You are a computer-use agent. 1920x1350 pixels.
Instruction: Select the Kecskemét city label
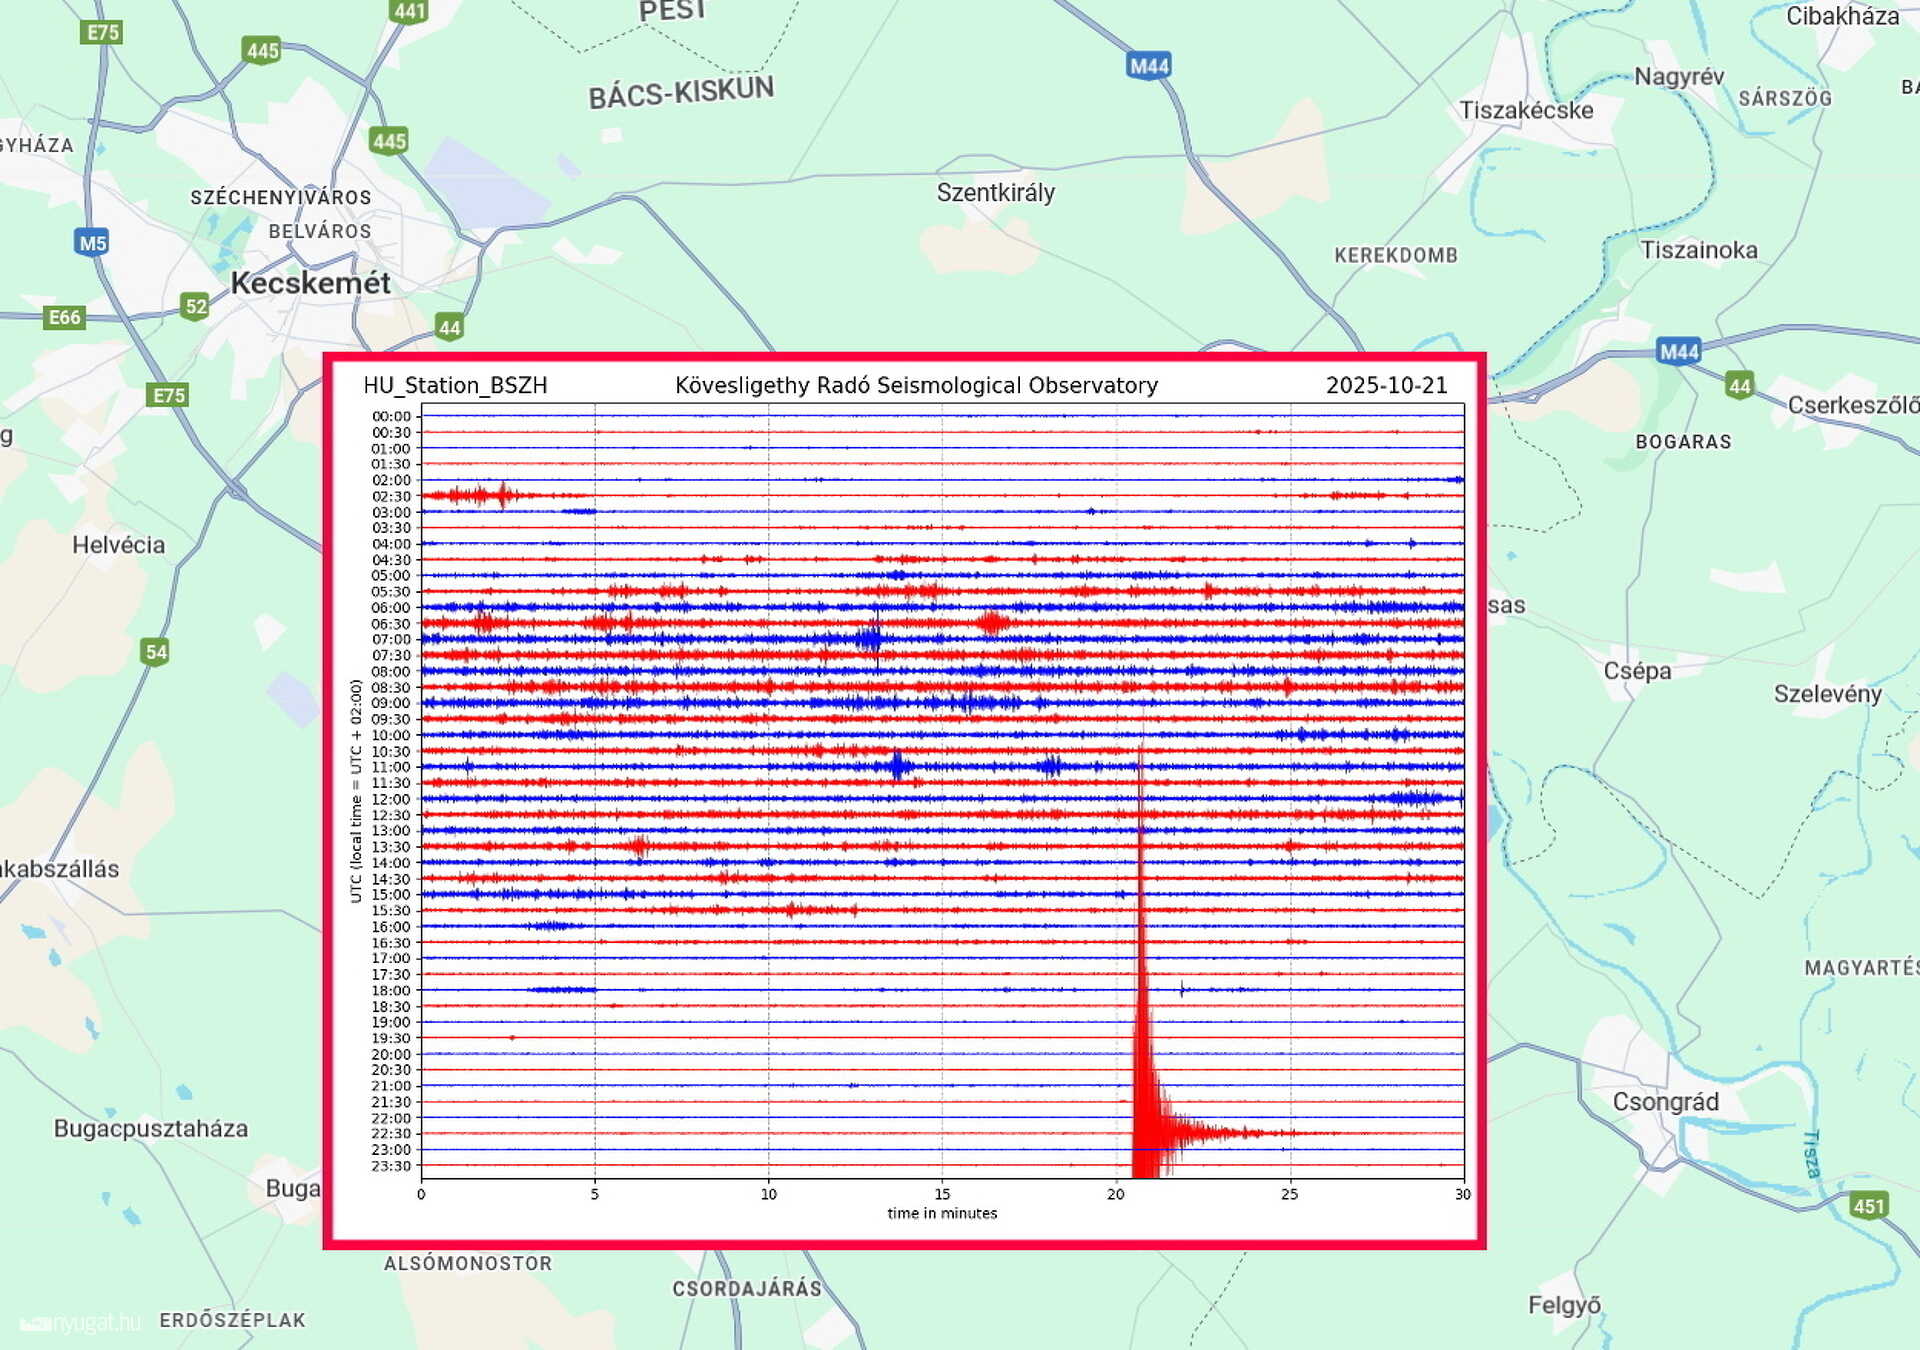310,283
